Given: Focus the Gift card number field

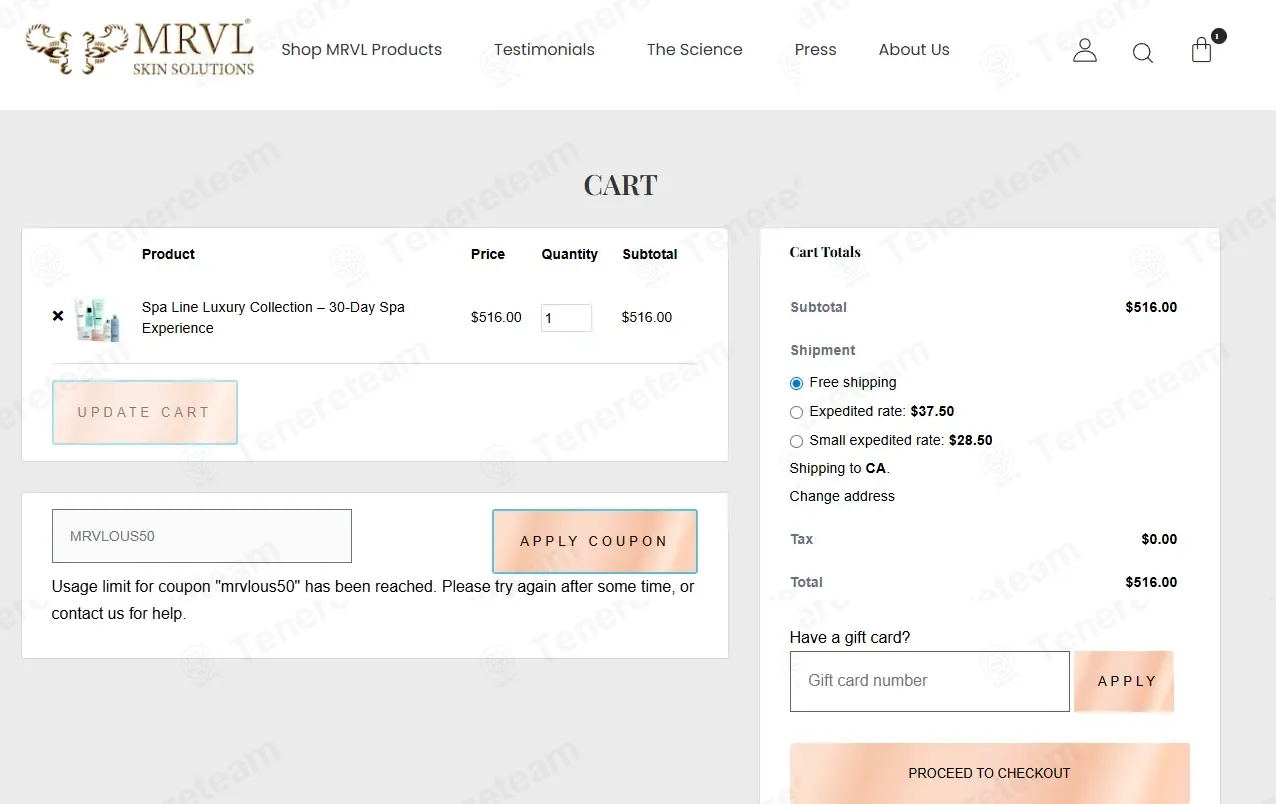Looking at the screenshot, I should coord(930,681).
